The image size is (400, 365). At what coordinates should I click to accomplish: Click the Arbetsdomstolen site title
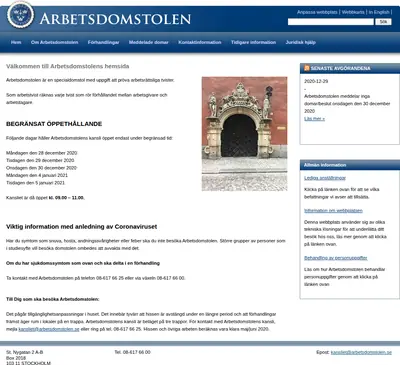point(115,19)
